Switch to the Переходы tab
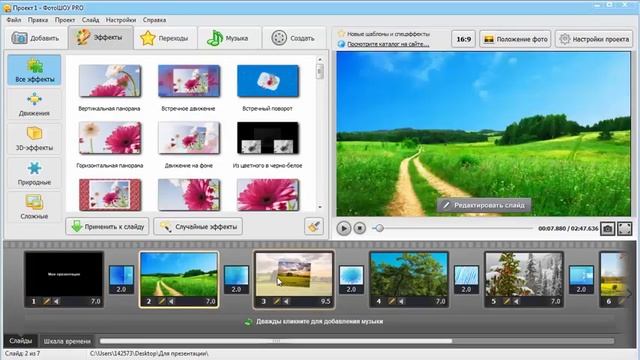 pos(165,38)
